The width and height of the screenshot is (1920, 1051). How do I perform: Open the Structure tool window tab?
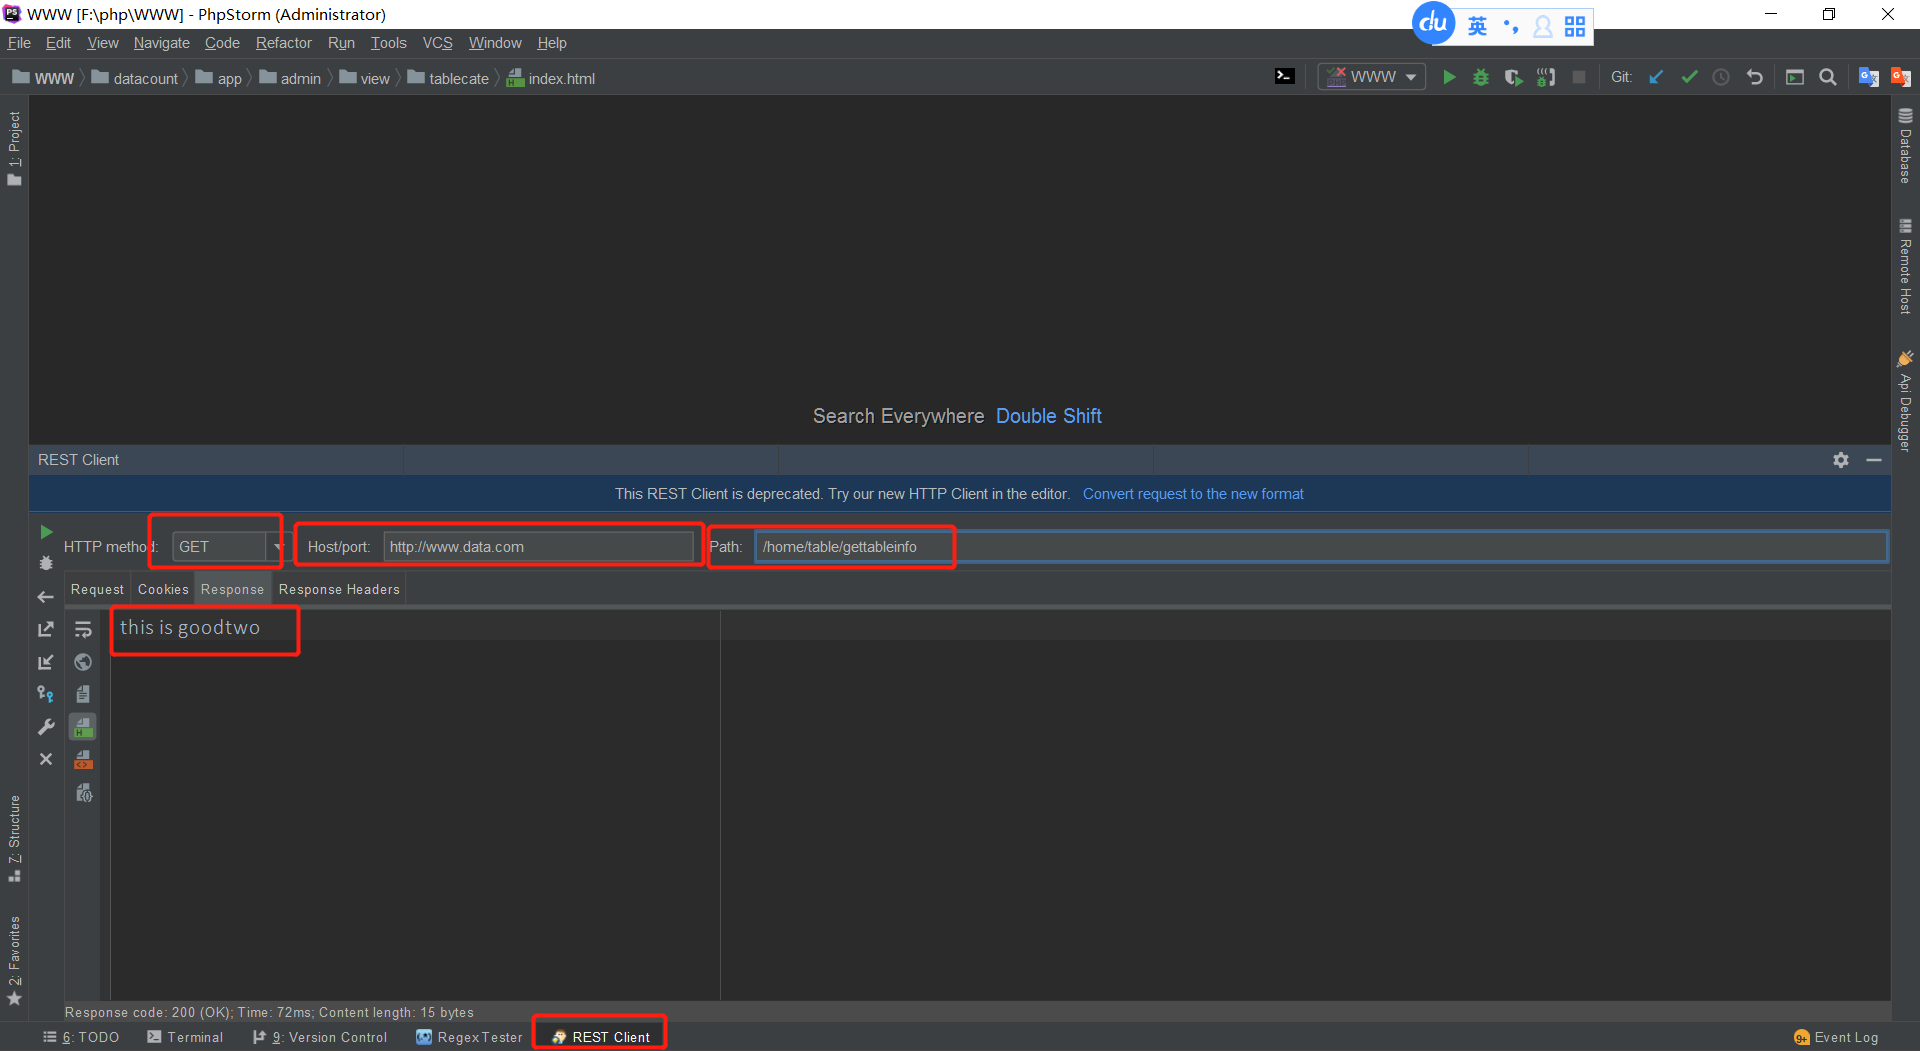point(14,838)
